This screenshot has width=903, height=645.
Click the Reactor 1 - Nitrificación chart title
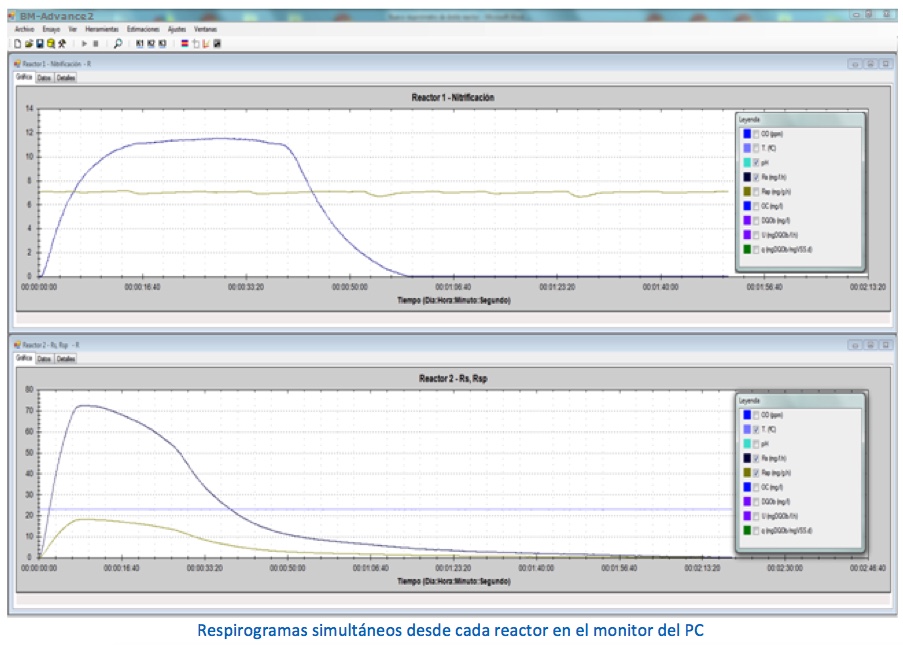click(x=453, y=97)
